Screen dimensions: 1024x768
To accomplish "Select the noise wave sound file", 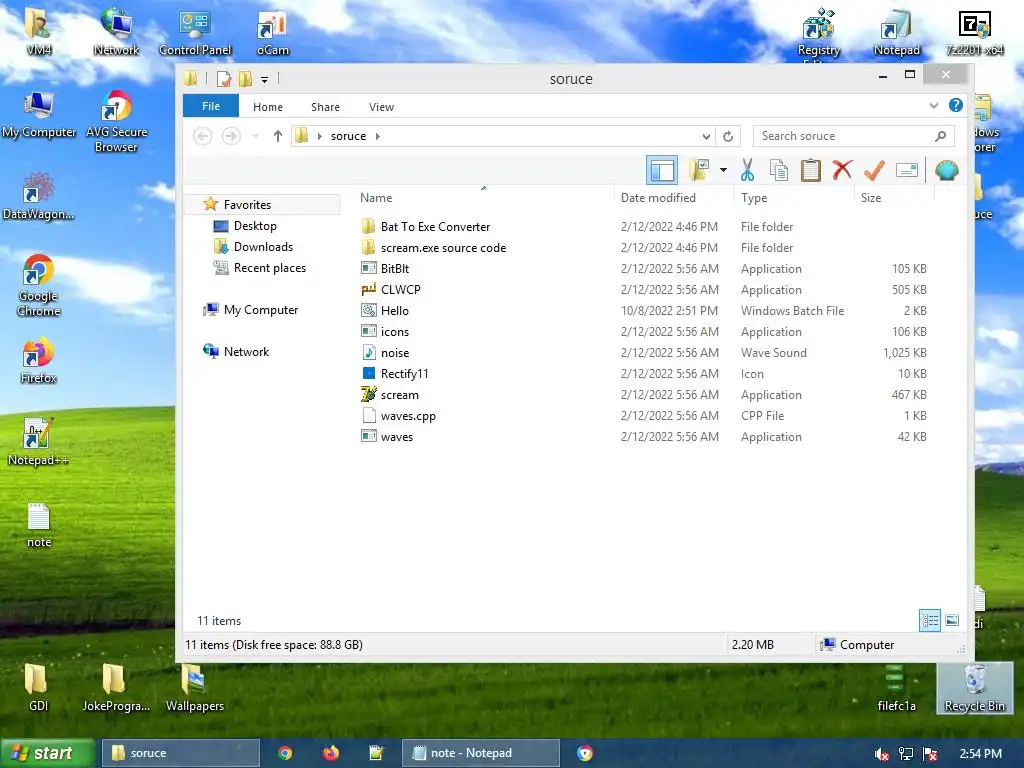I will click(x=394, y=353).
